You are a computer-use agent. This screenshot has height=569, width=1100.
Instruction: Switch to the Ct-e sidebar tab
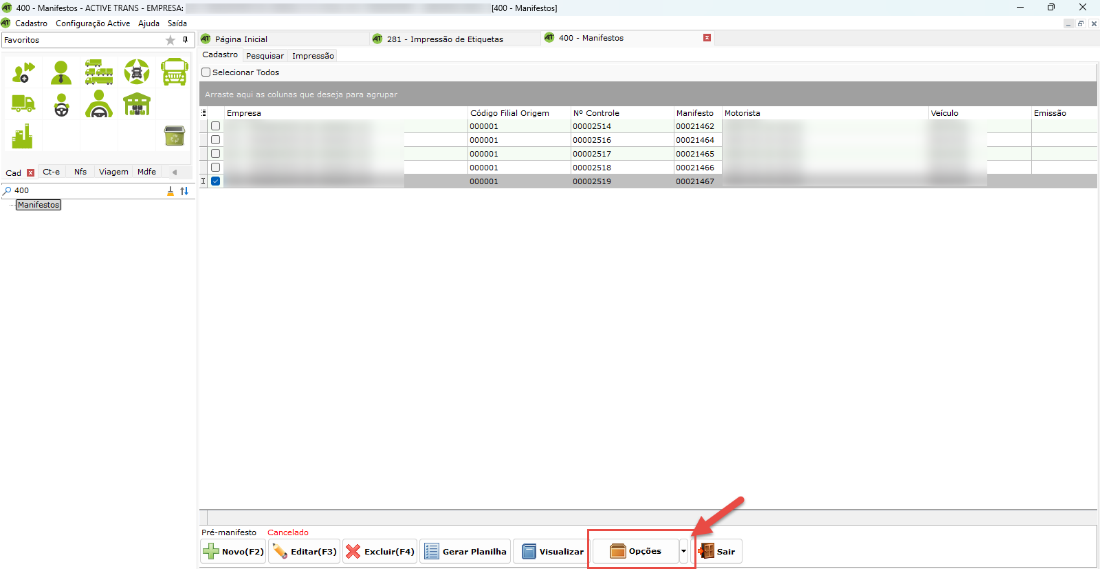pyautogui.click(x=51, y=172)
